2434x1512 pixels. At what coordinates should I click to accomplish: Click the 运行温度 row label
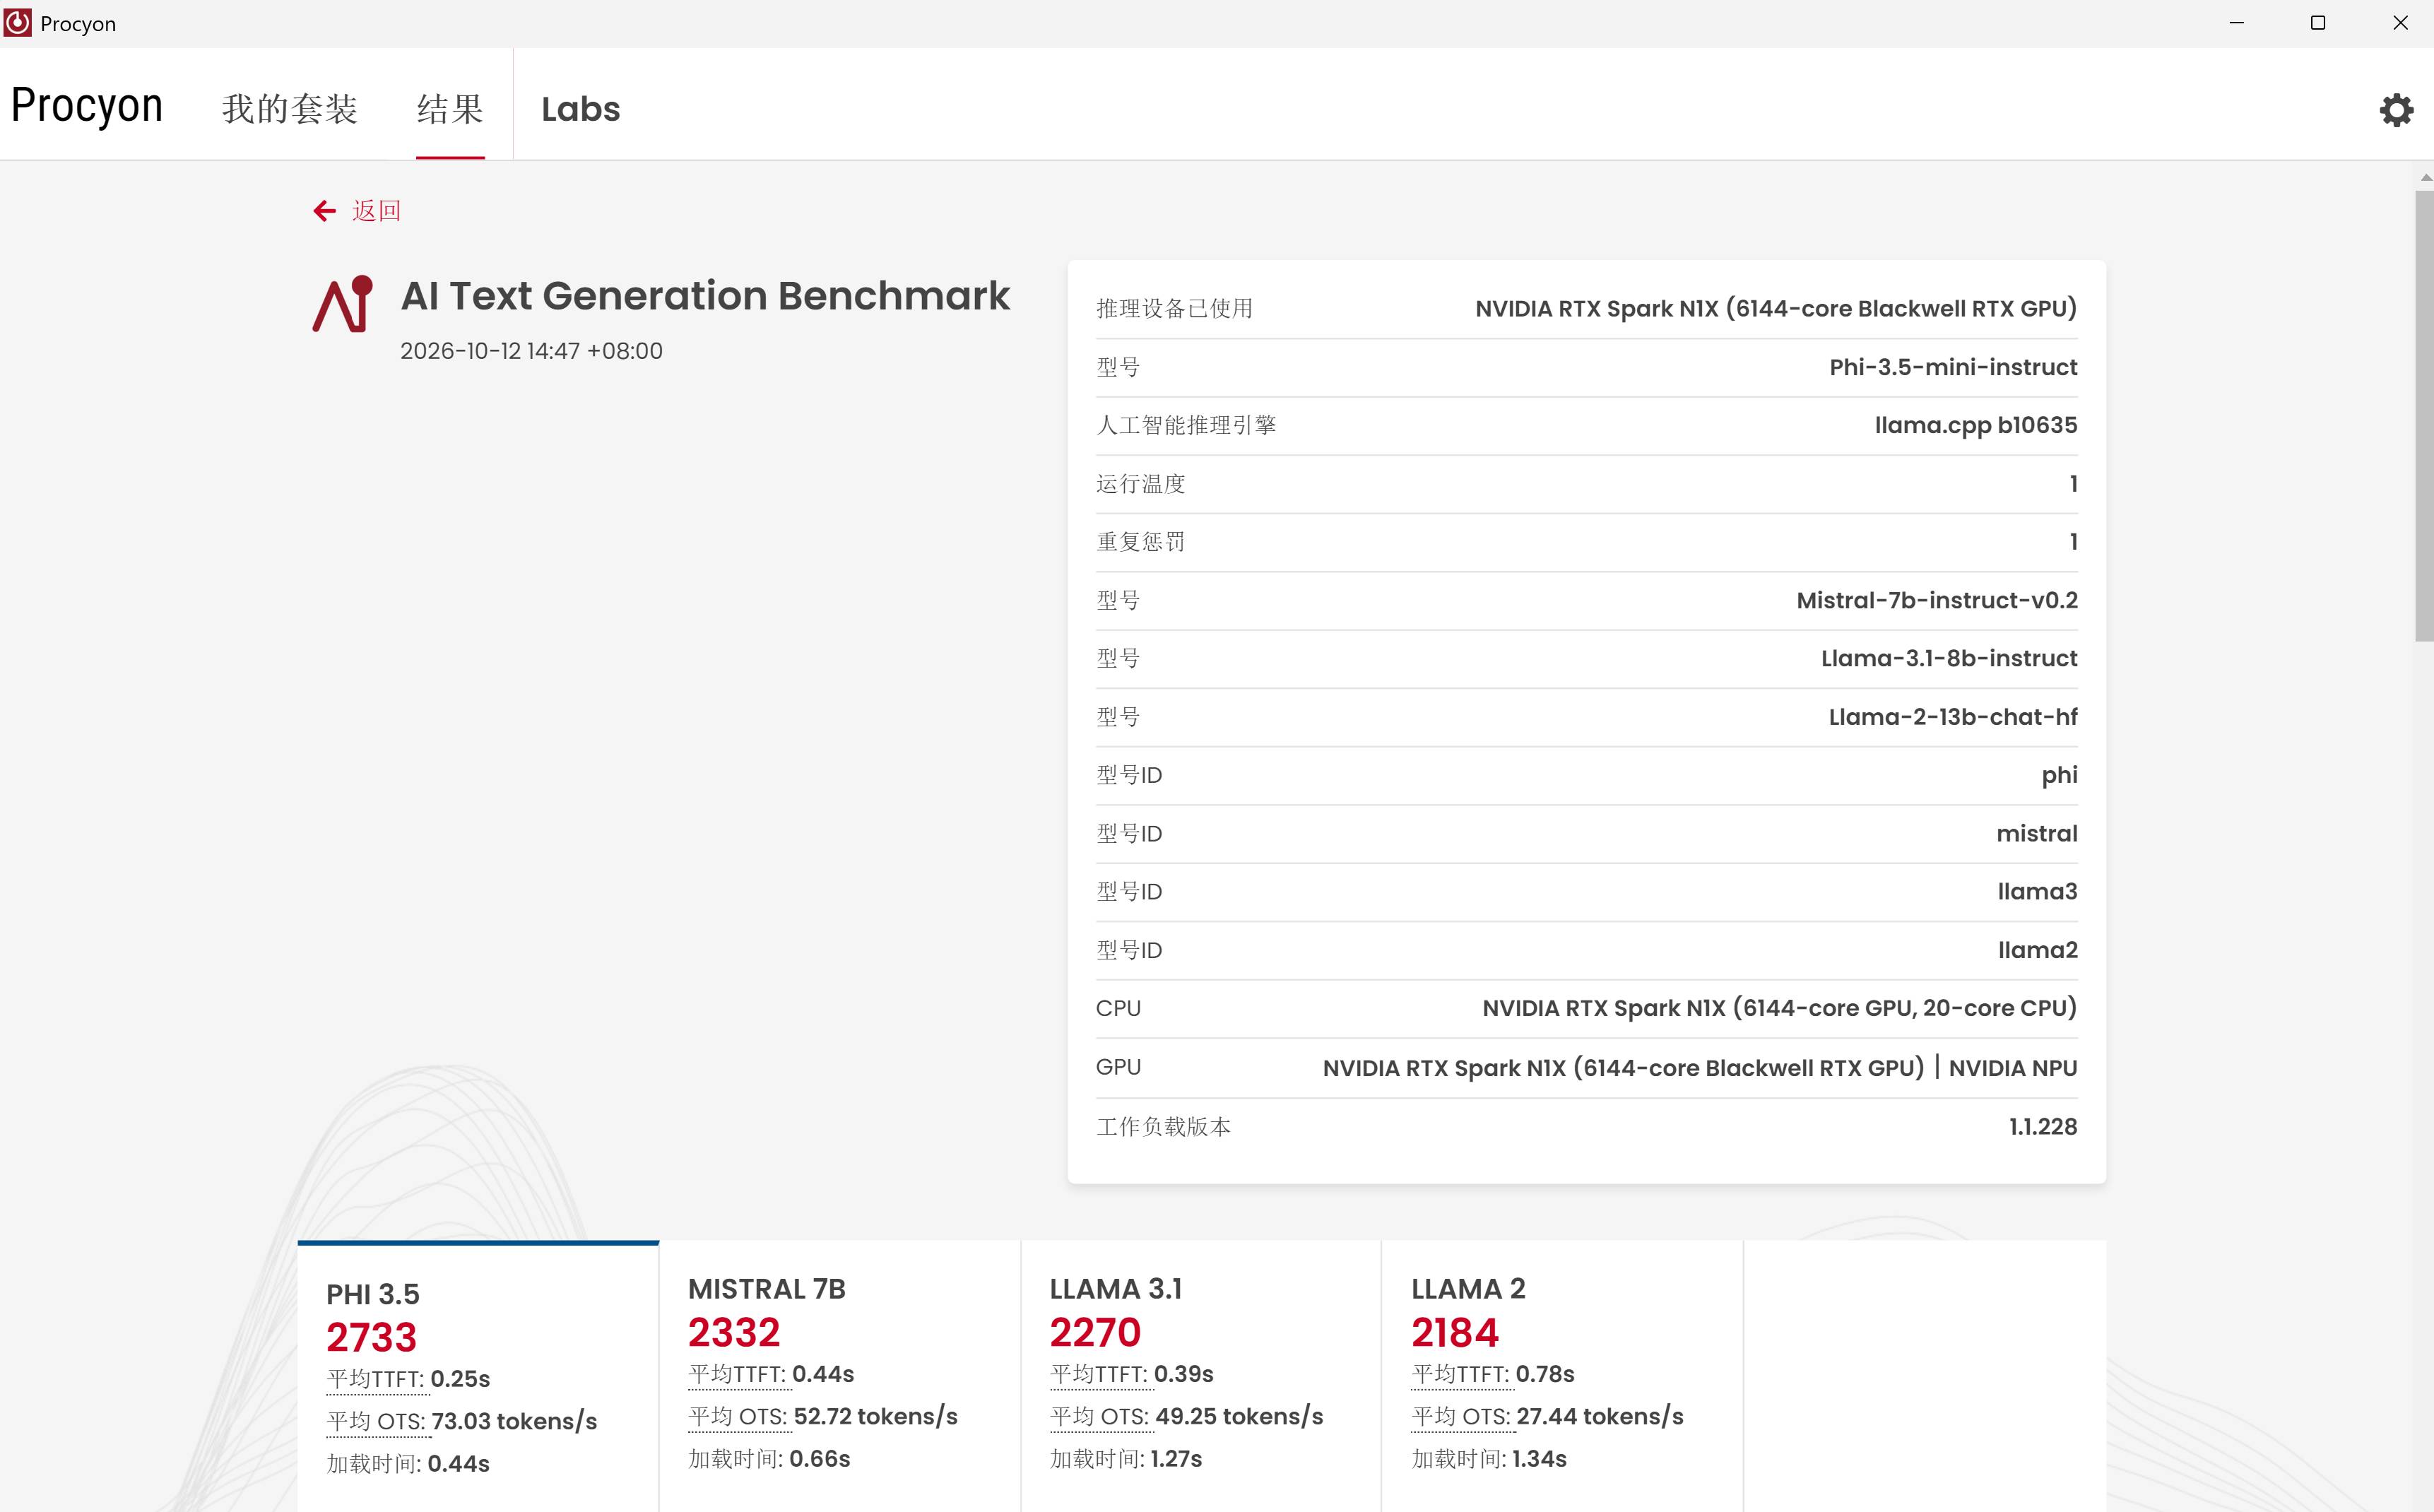pyautogui.click(x=1141, y=484)
